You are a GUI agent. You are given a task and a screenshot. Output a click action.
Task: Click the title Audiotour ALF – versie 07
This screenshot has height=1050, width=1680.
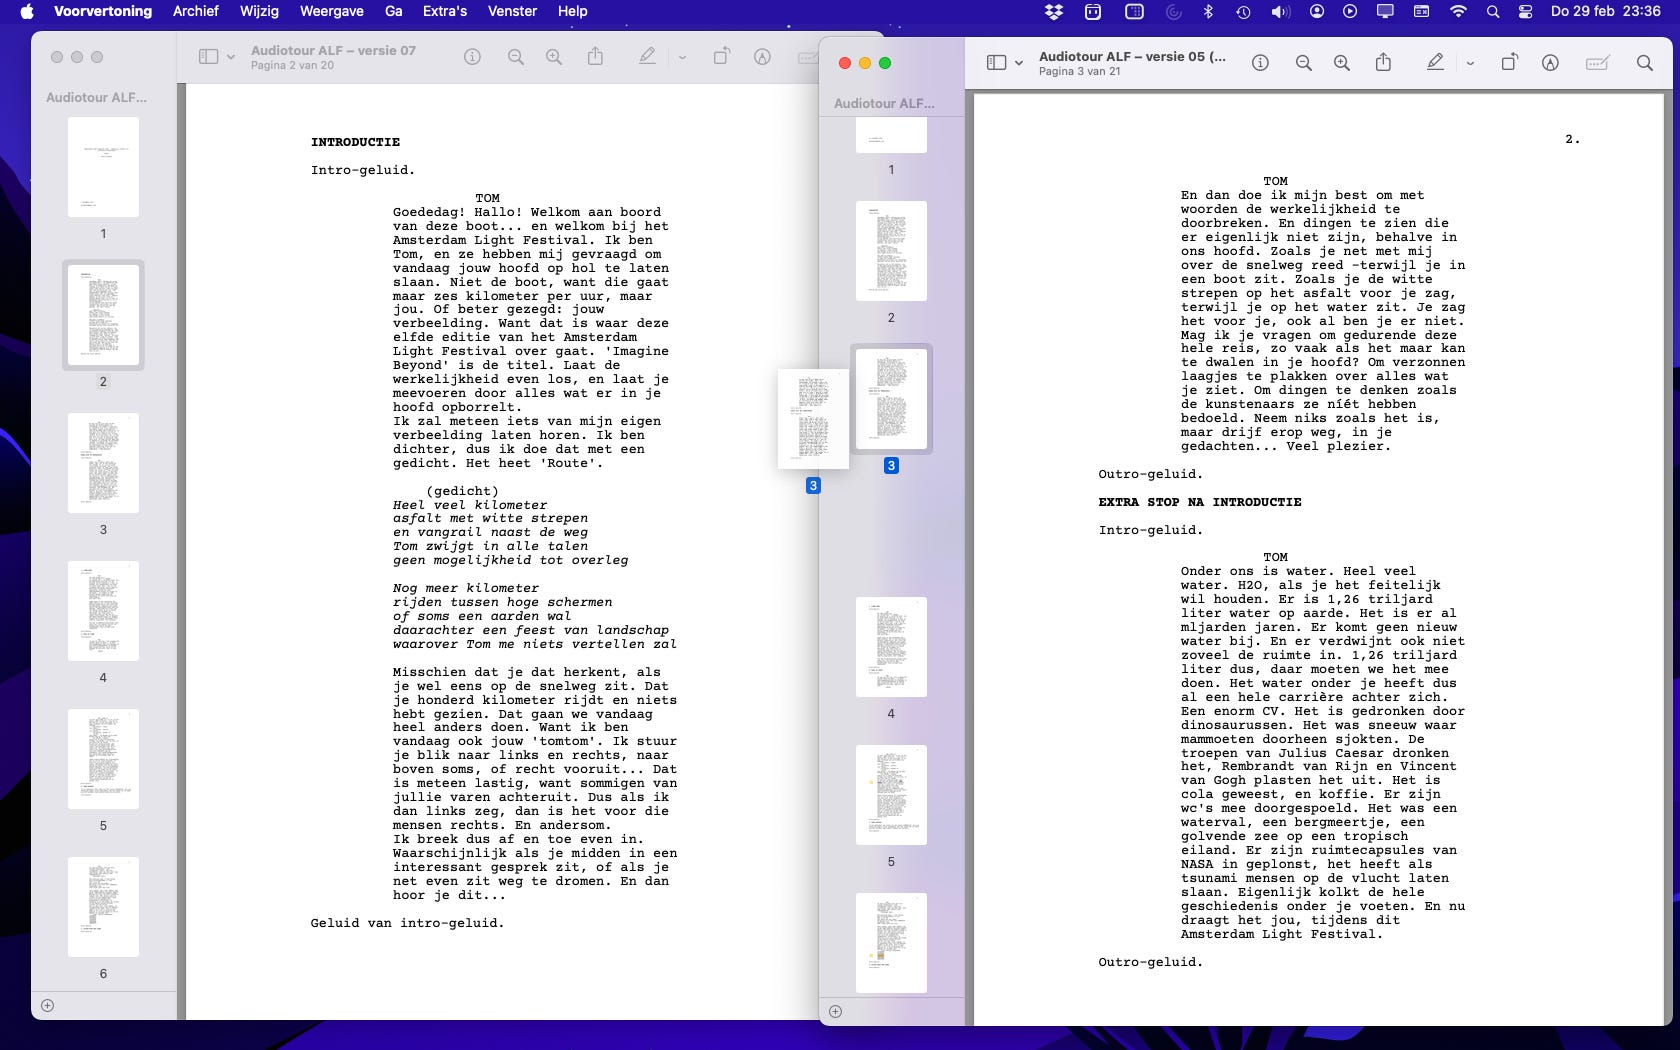(333, 50)
